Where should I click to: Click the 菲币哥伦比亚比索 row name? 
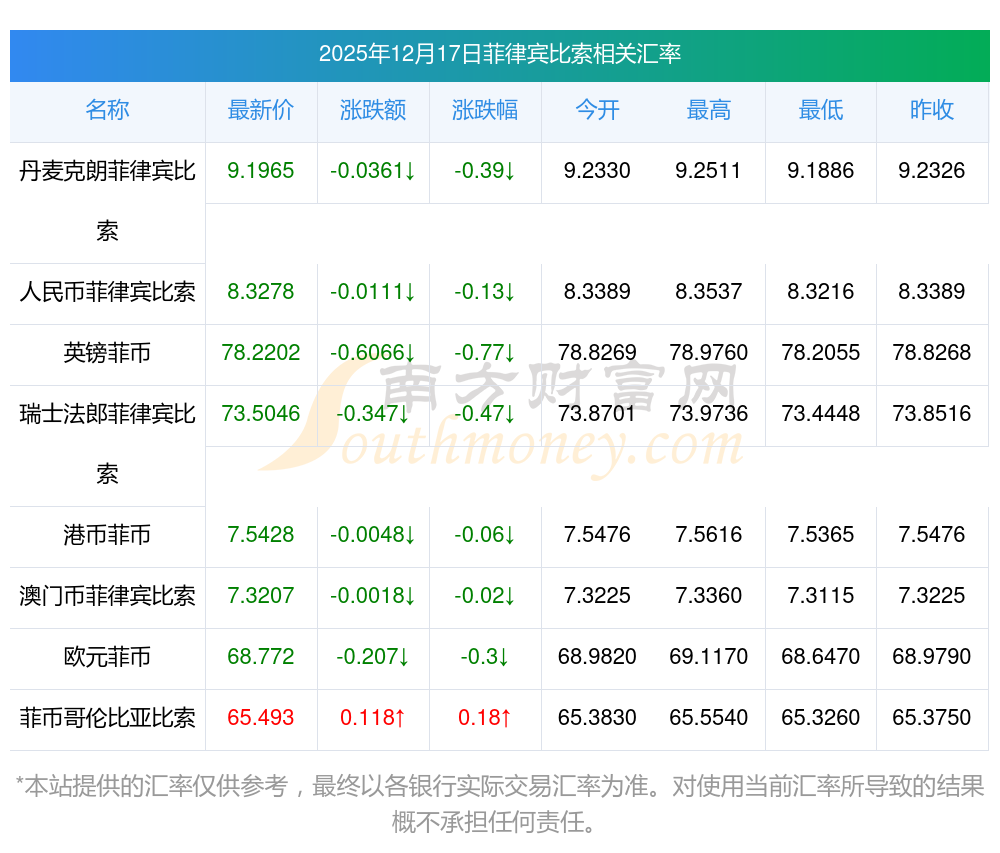pos(107,718)
